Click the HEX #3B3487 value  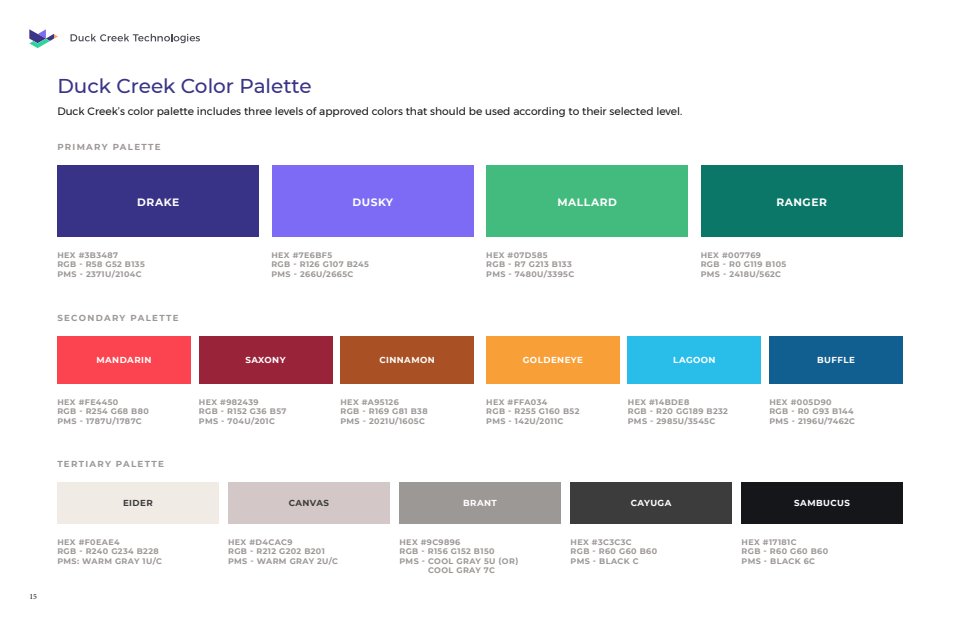pyautogui.click(x=88, y=255)
